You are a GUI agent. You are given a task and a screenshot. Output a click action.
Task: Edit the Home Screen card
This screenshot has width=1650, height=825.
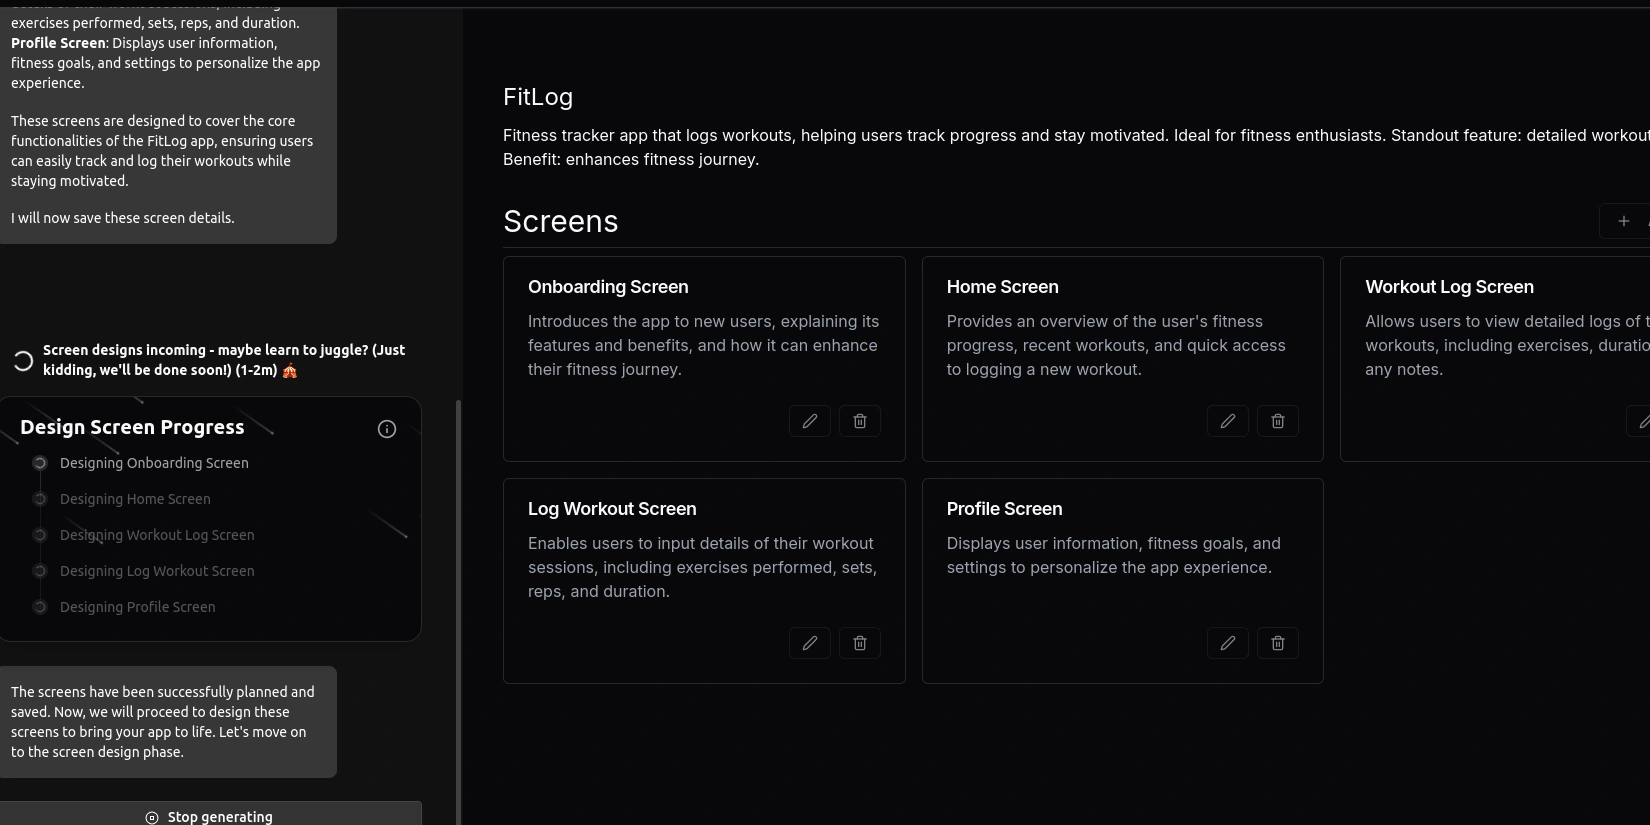pyautogui.click(x=1227, y=421)
